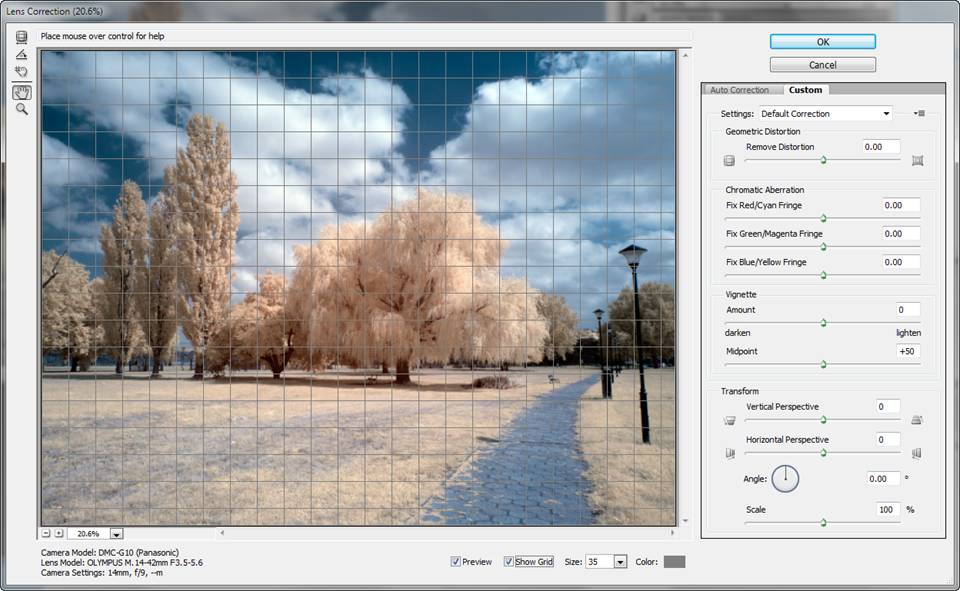Click the Angle dial control
The width and height of the screenshot is (960, 591).
(x=785, y=479)
